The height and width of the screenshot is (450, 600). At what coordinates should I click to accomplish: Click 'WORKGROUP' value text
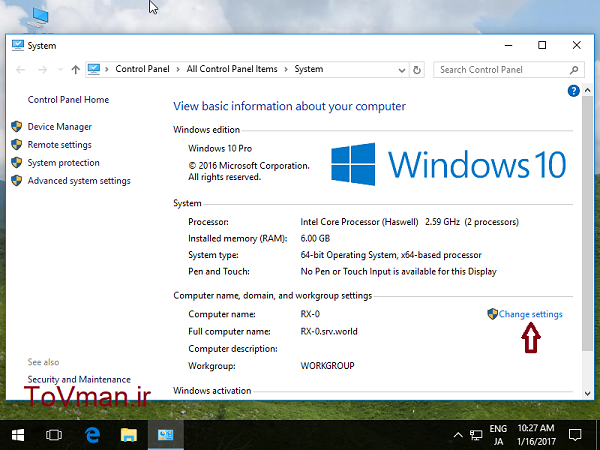(x=327, y=366)
